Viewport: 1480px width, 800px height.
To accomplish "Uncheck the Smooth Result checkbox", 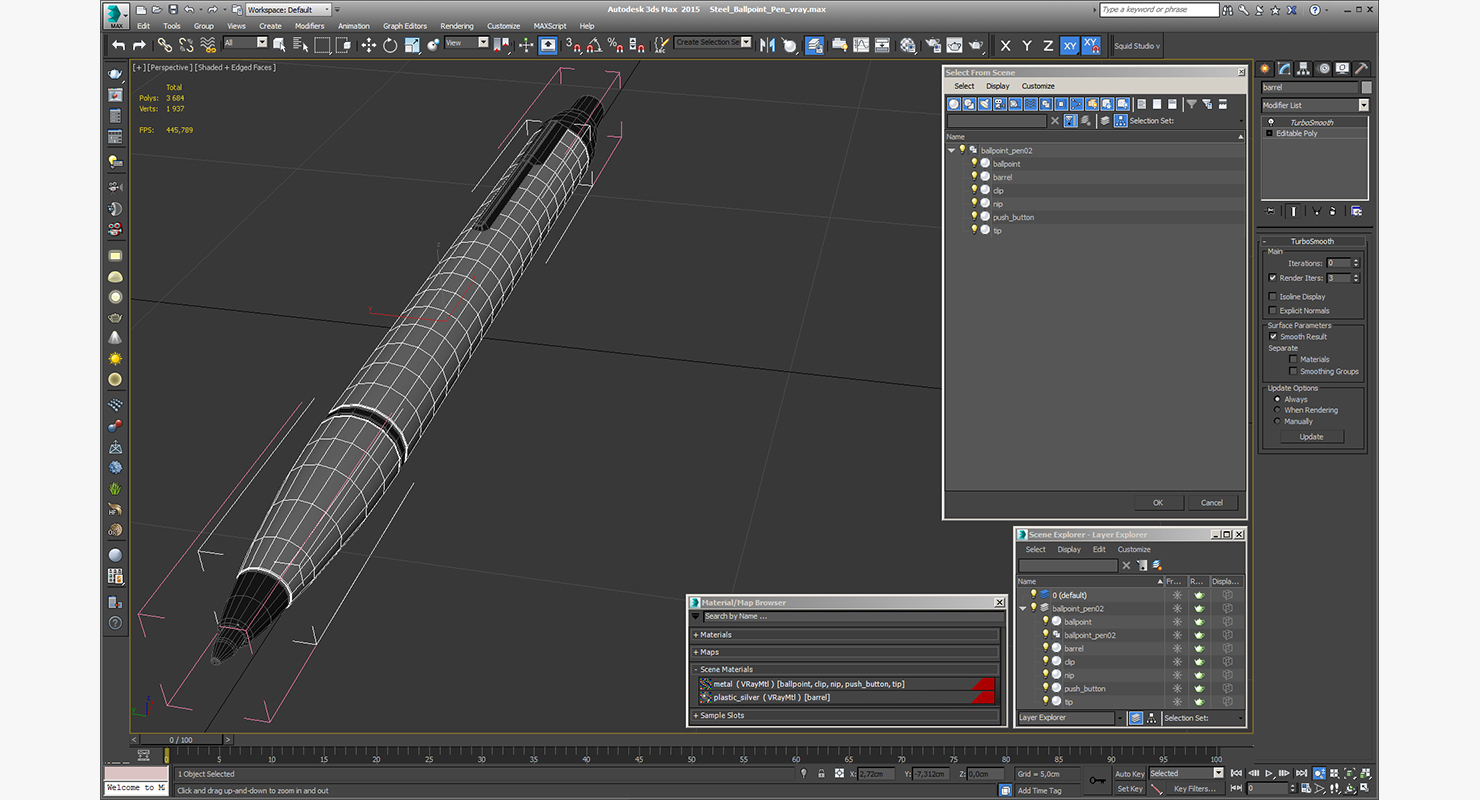I will click(x=1273, y=336).
